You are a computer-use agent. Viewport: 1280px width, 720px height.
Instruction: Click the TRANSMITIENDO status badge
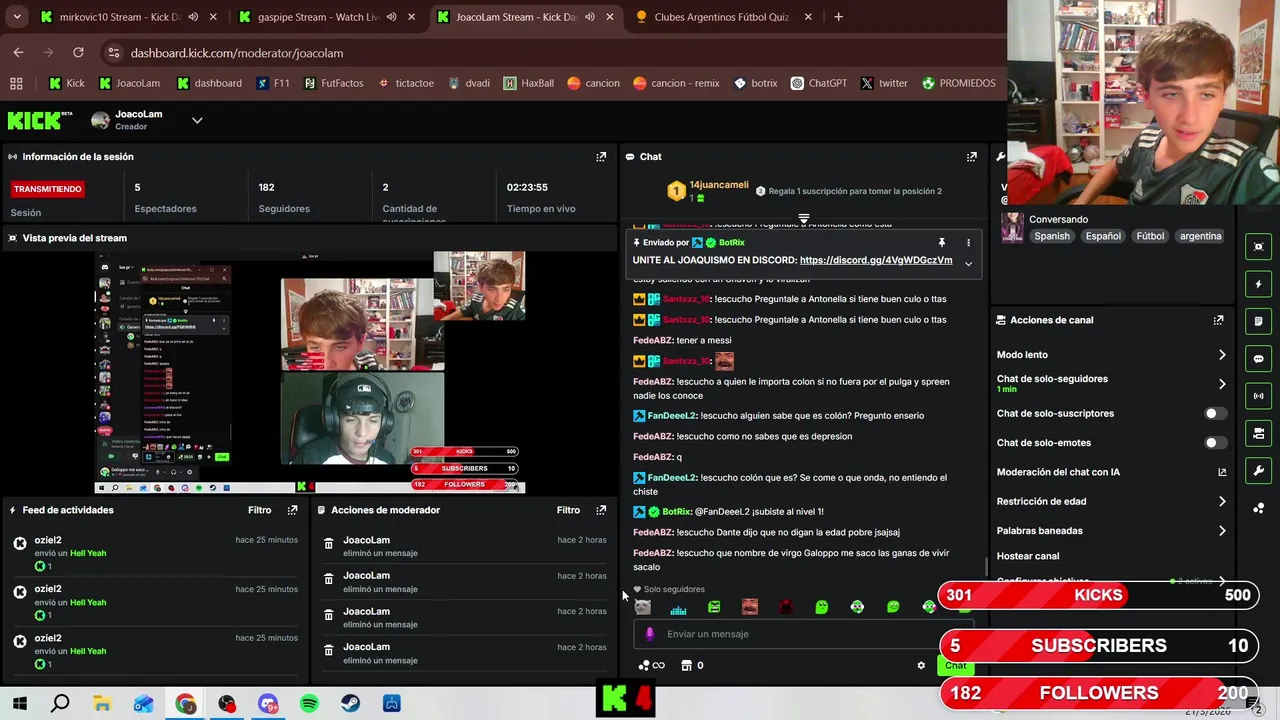coord(48,189)
